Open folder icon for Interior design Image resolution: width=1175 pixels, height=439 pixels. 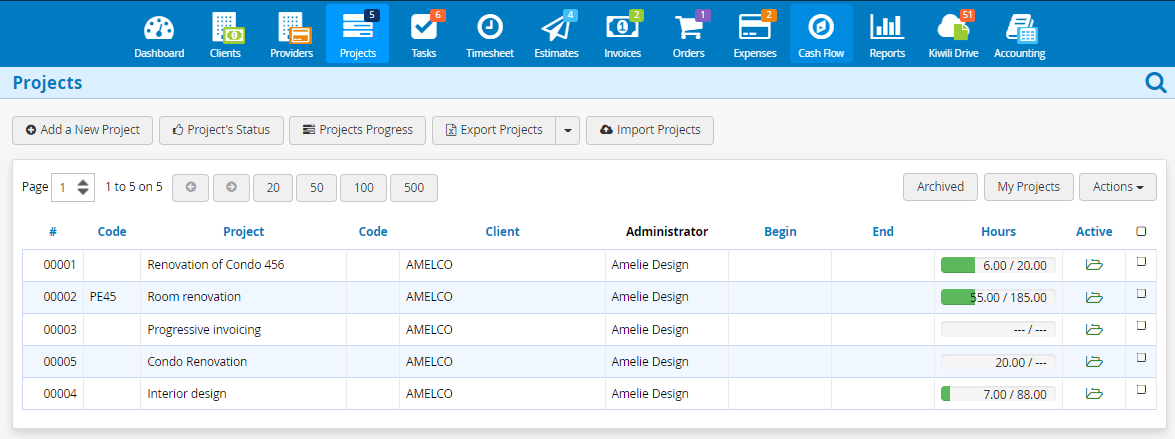pyautogui.click(x=1094, y=393)
